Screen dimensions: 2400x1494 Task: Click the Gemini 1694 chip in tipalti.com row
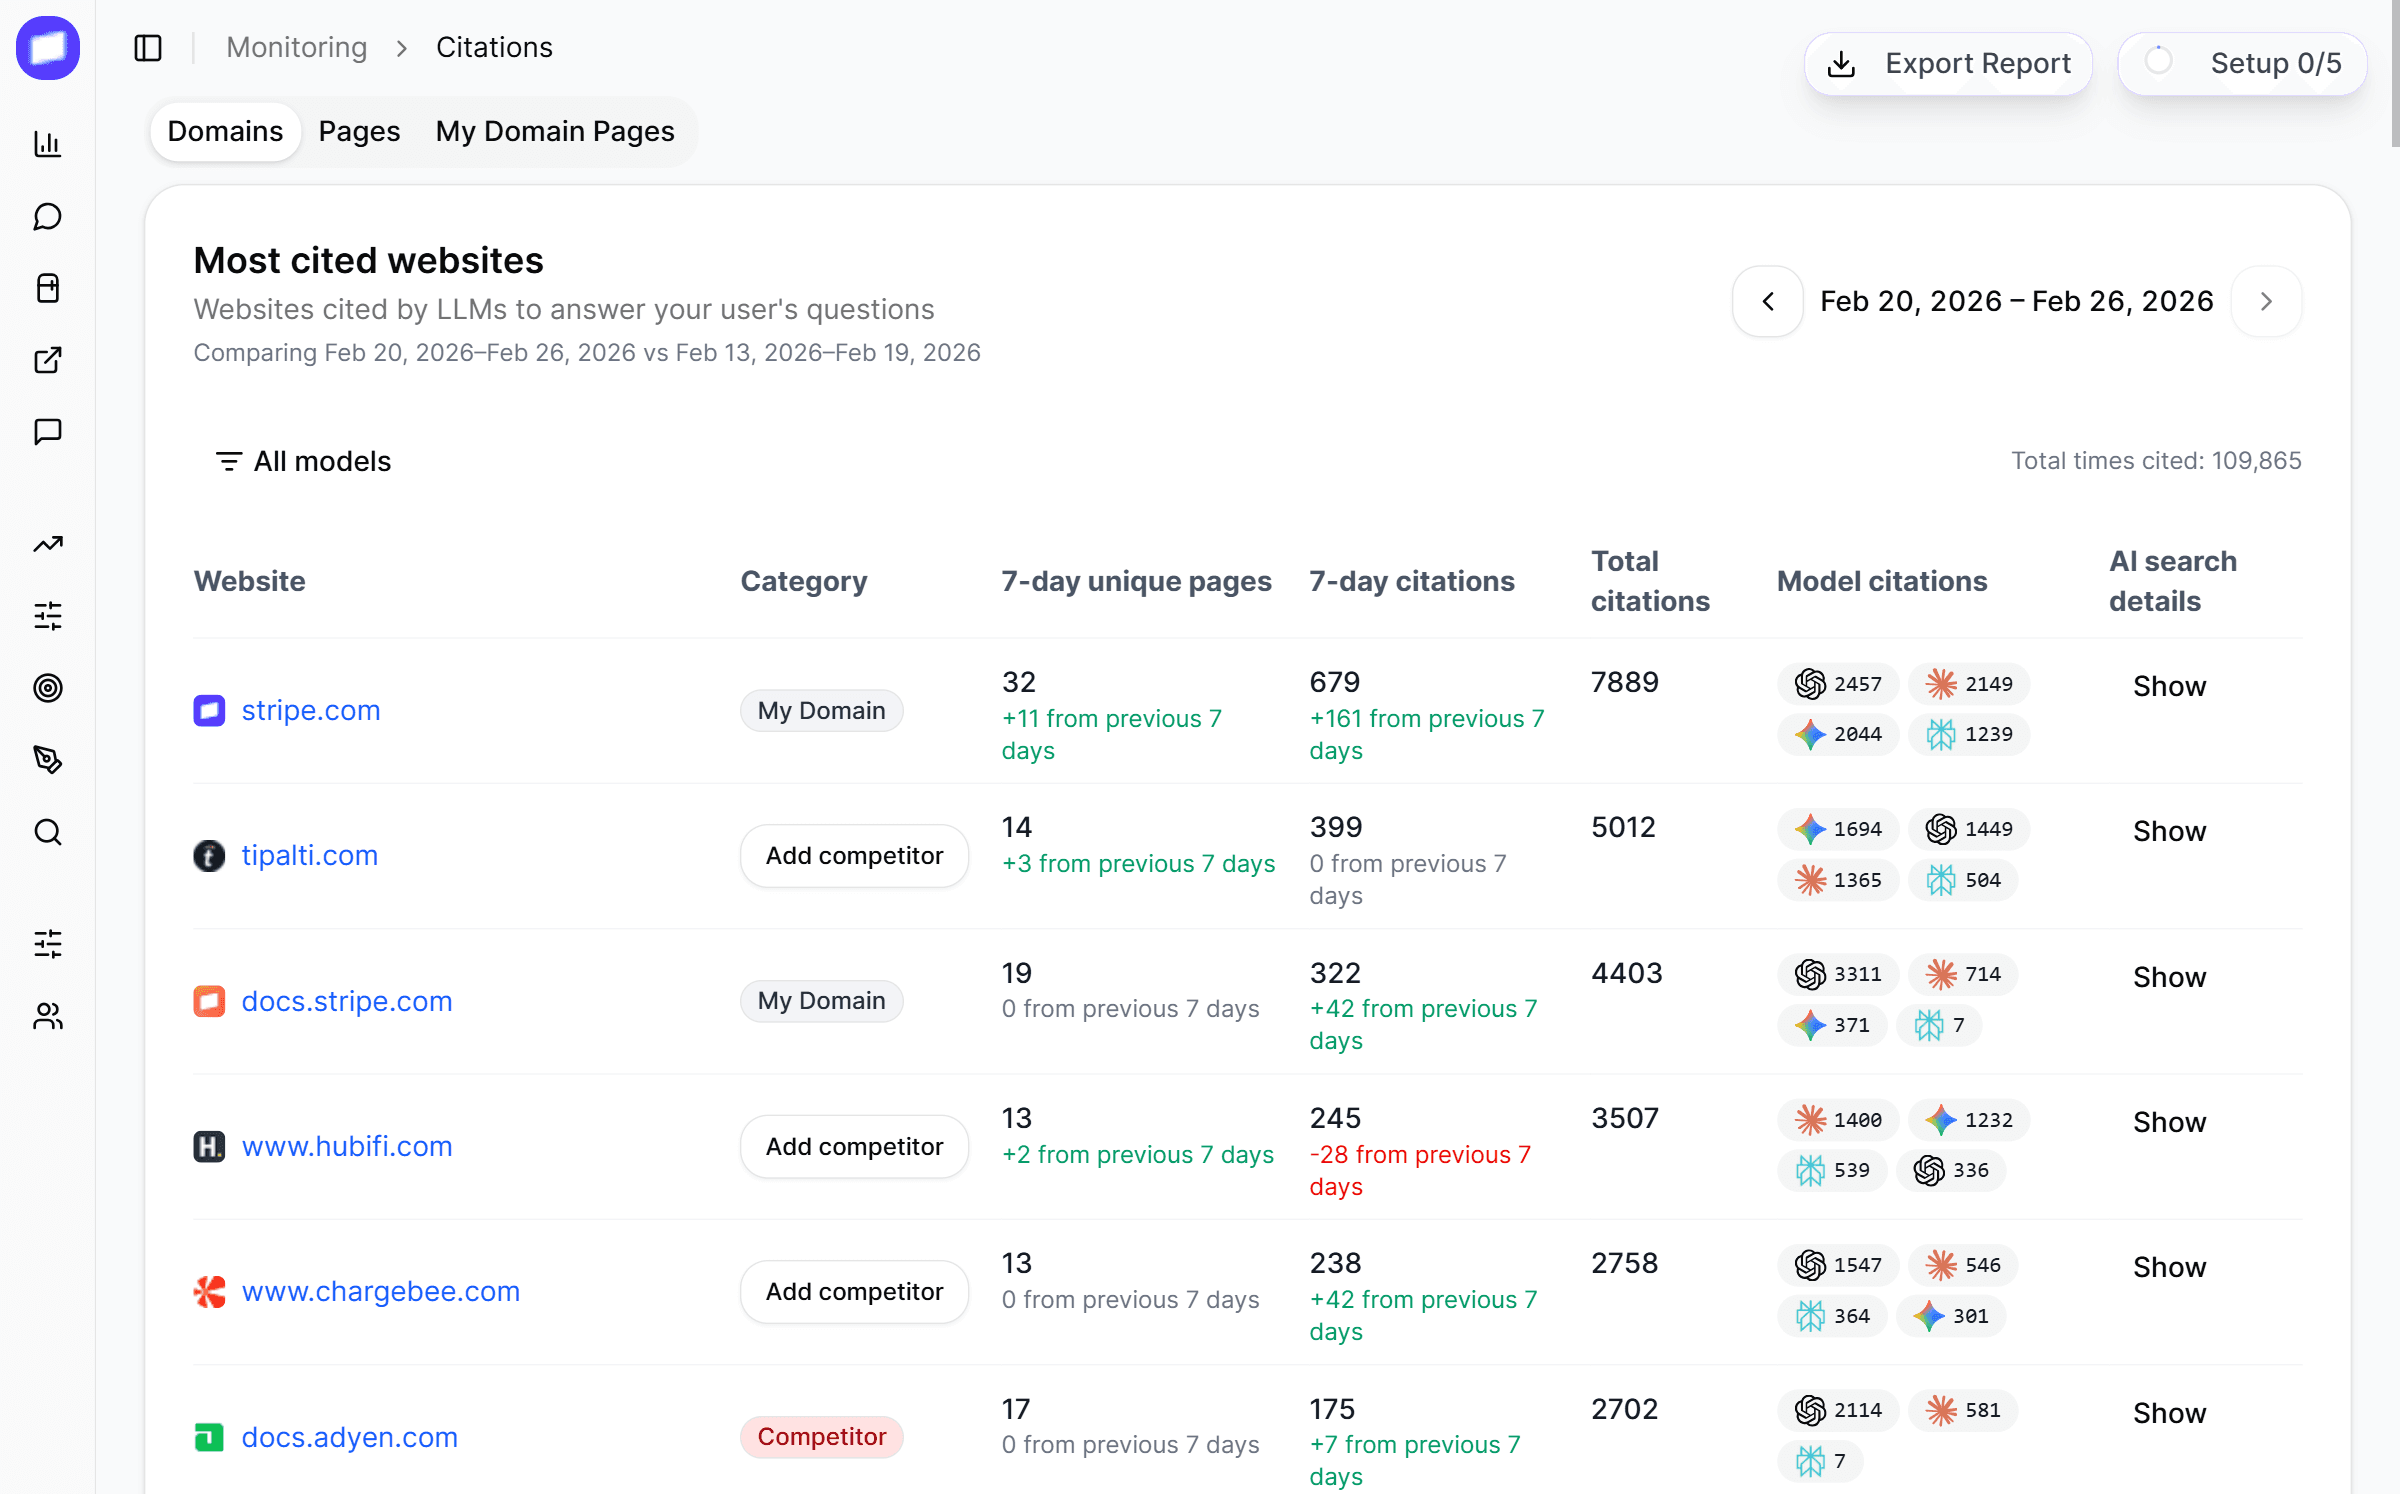pyautogui.click(x=1838, y=829)
